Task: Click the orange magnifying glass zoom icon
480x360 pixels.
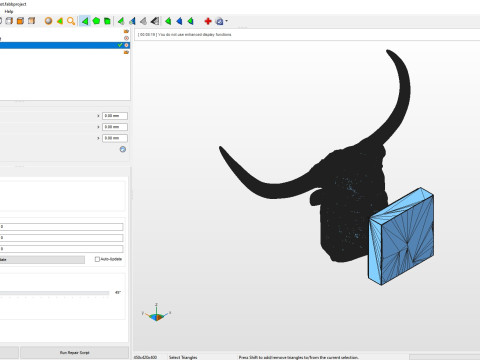Action: (71, 21)
